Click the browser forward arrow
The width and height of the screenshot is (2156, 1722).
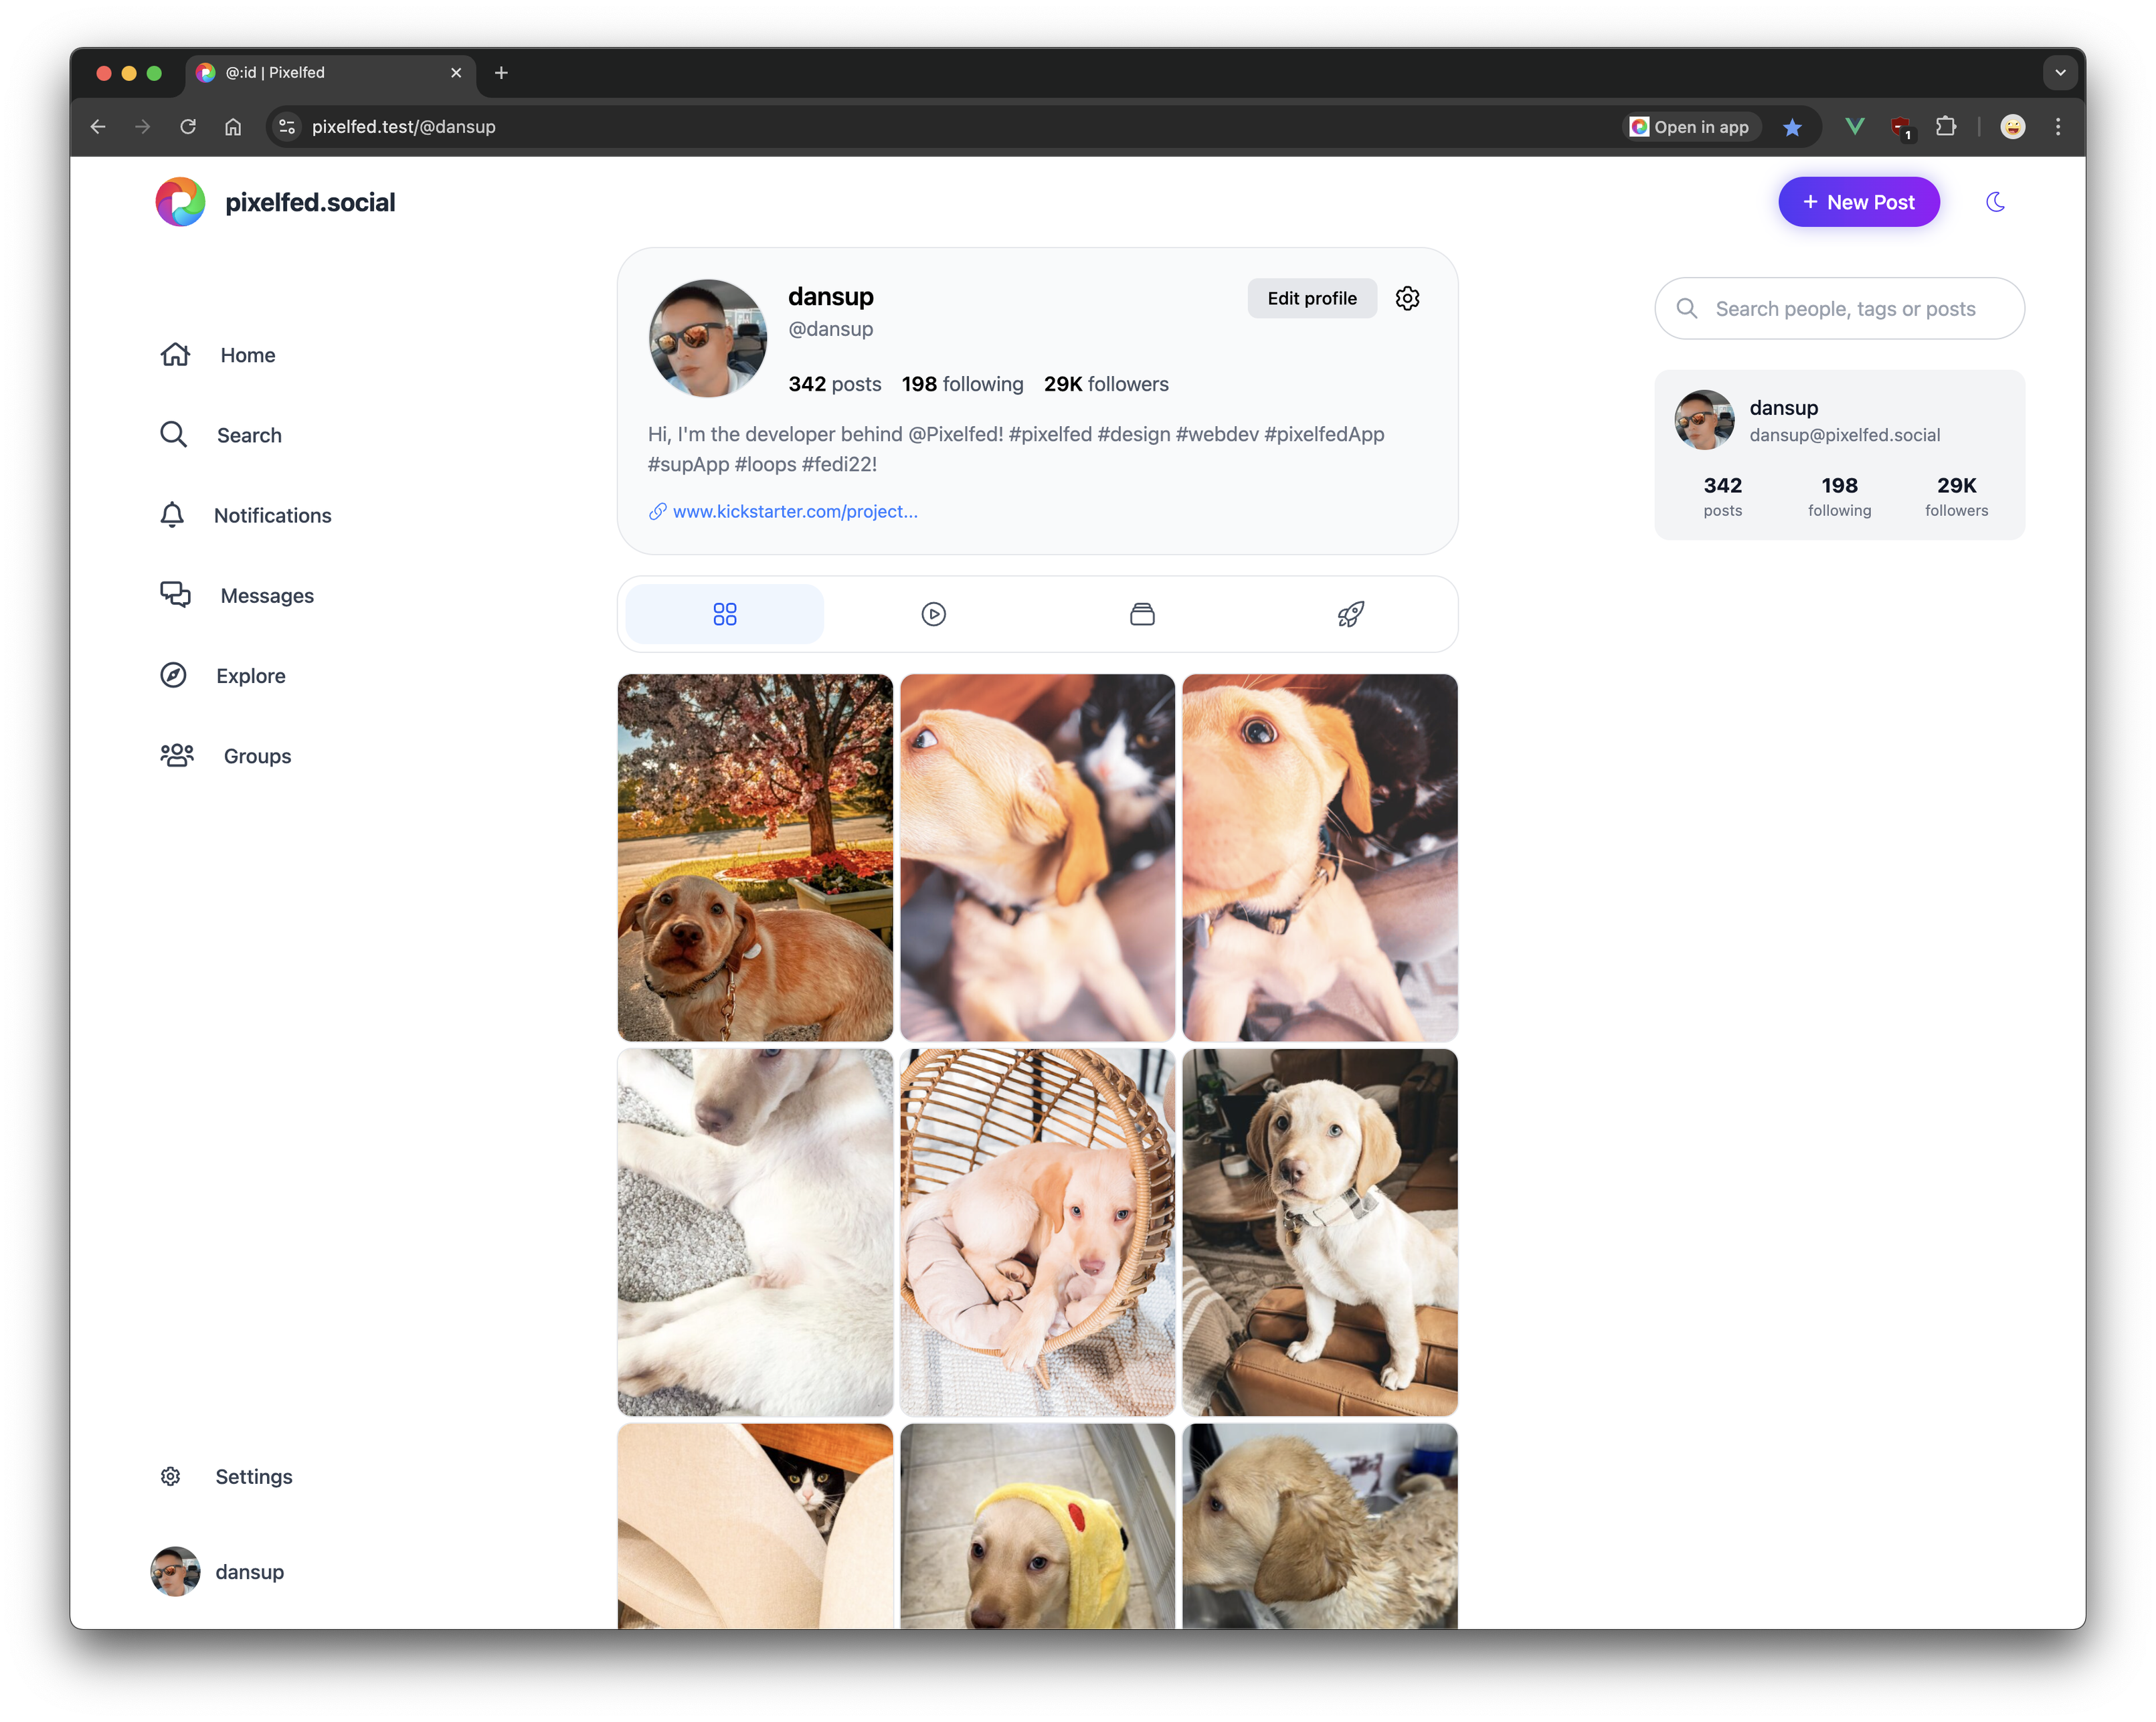(143, 127)
